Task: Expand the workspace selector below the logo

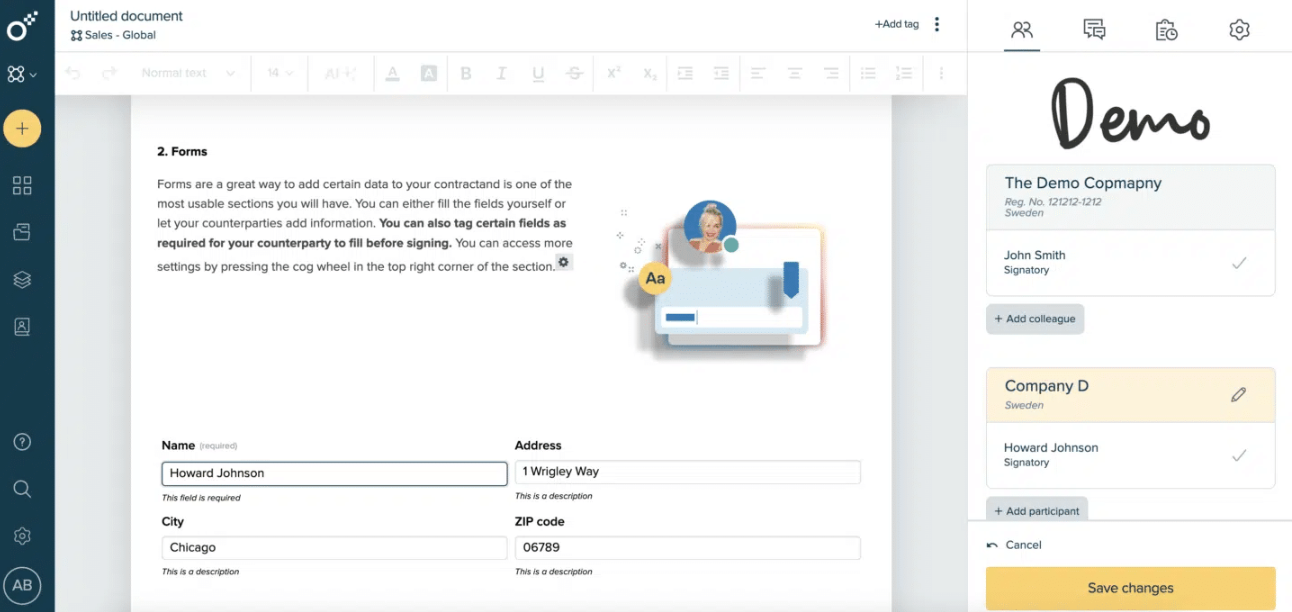Action: [22, 74]
